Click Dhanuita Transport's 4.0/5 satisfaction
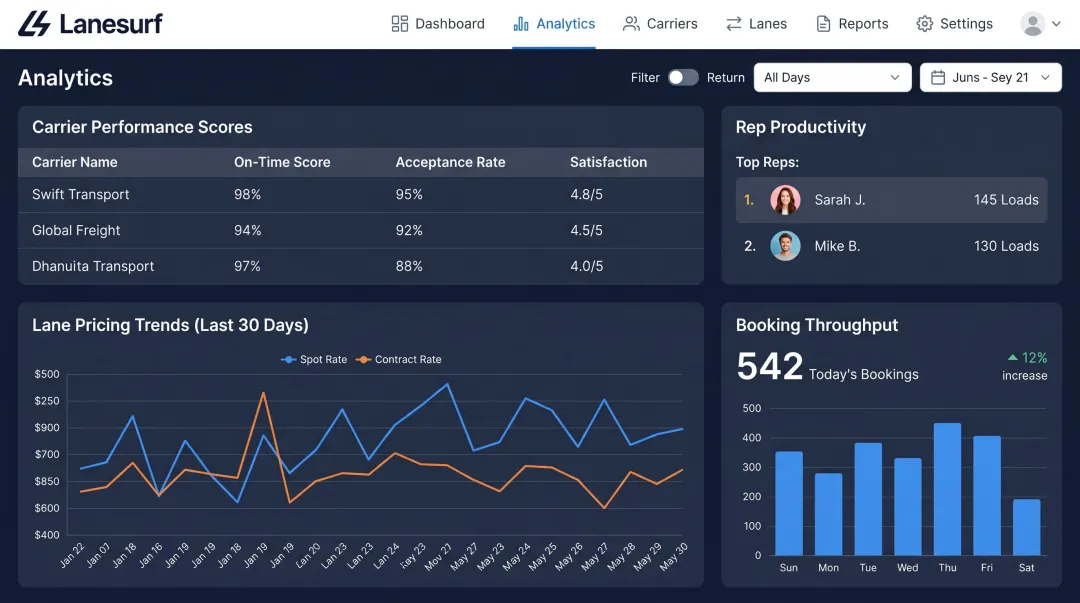The height and width of the screenshot is (603, 1080). tap(586, 266)
